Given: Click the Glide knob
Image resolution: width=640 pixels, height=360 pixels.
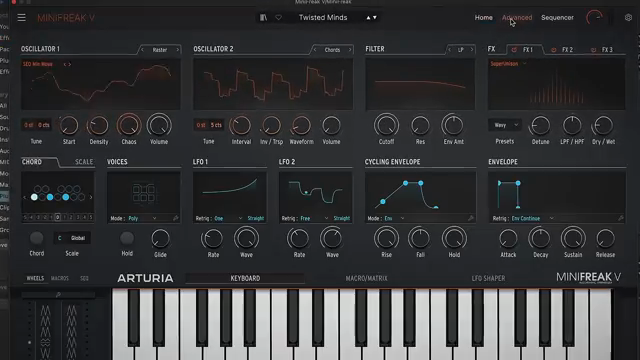Looking at the screenshot, I should pyautogui.click(x=160, y=239).
